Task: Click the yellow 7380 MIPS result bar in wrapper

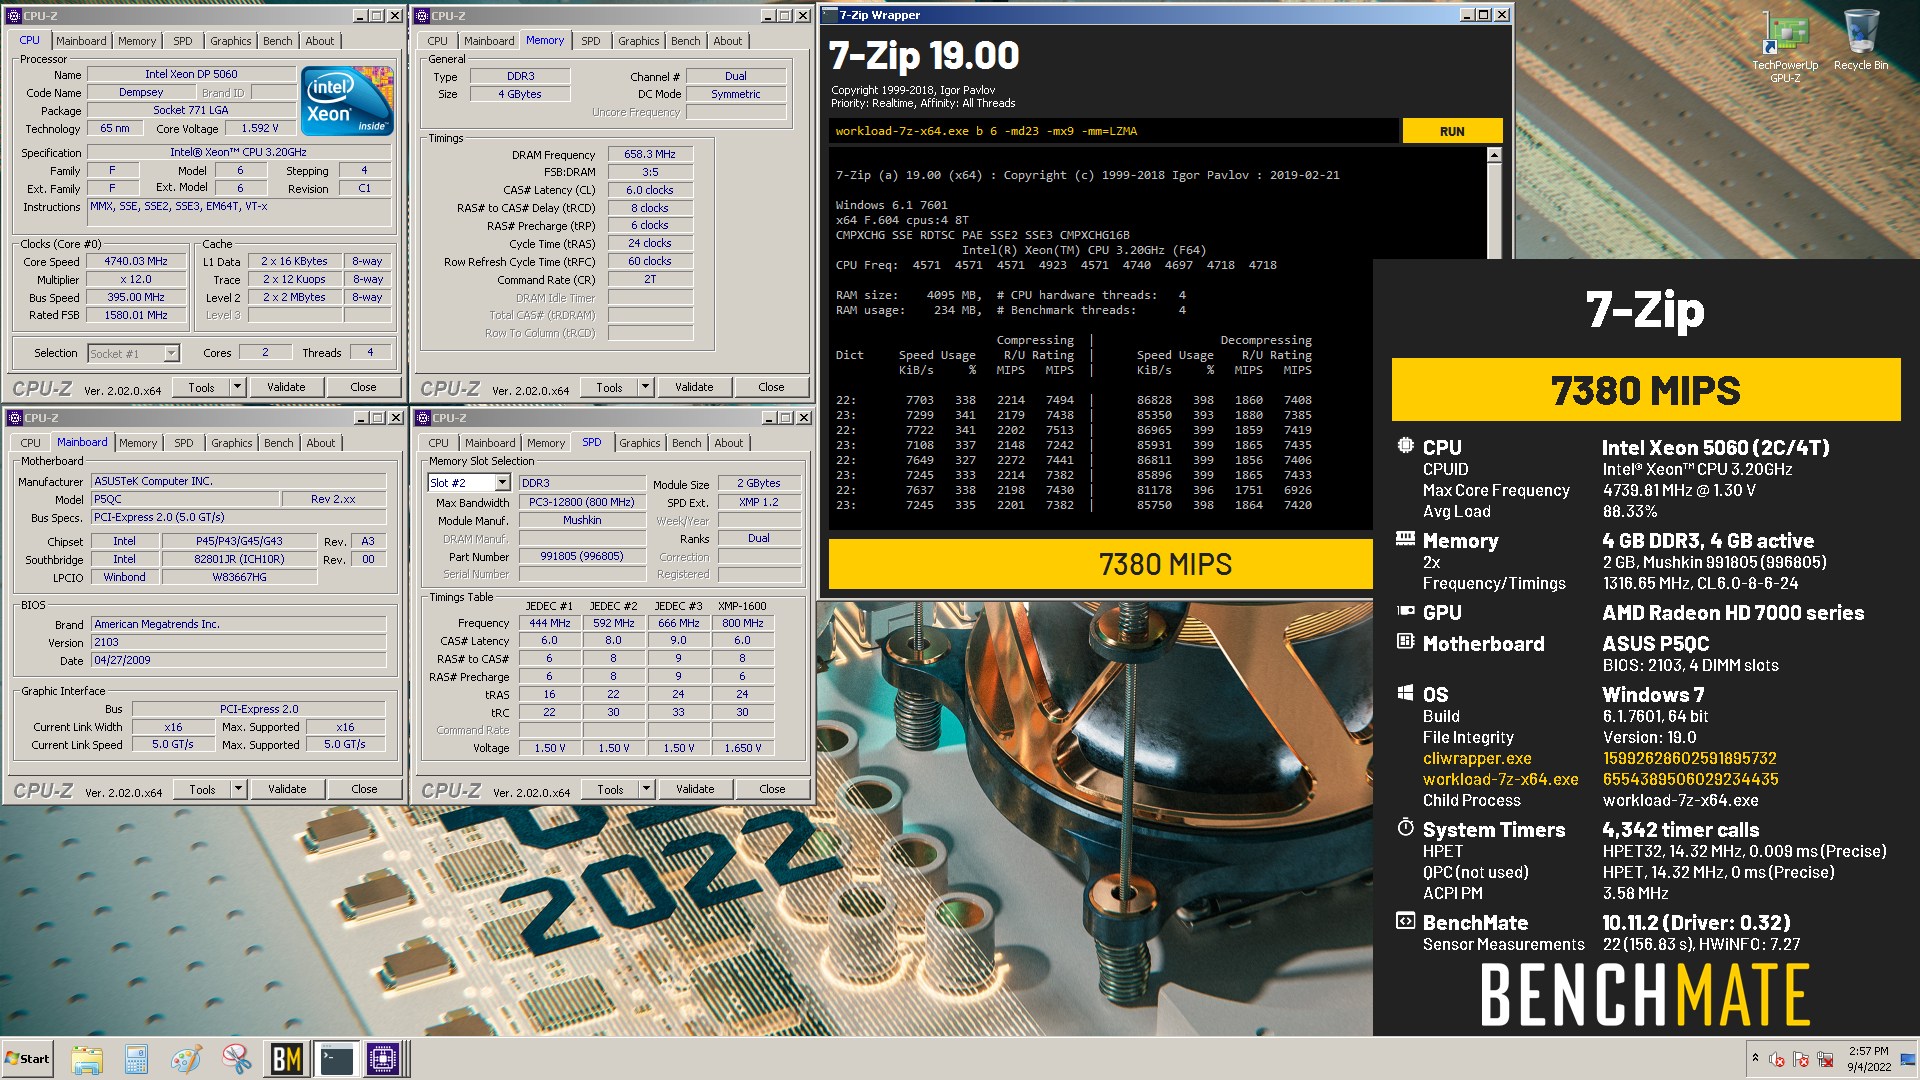Action: click(x=1100, y=564)
